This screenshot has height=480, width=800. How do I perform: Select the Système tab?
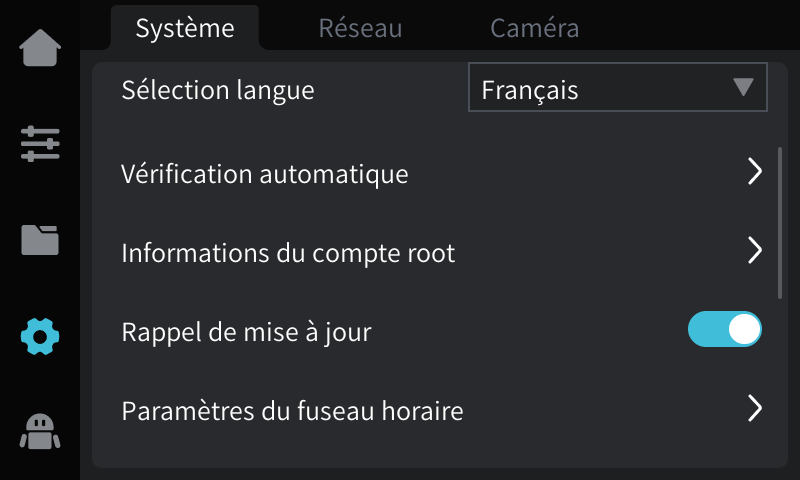(185, 28)
